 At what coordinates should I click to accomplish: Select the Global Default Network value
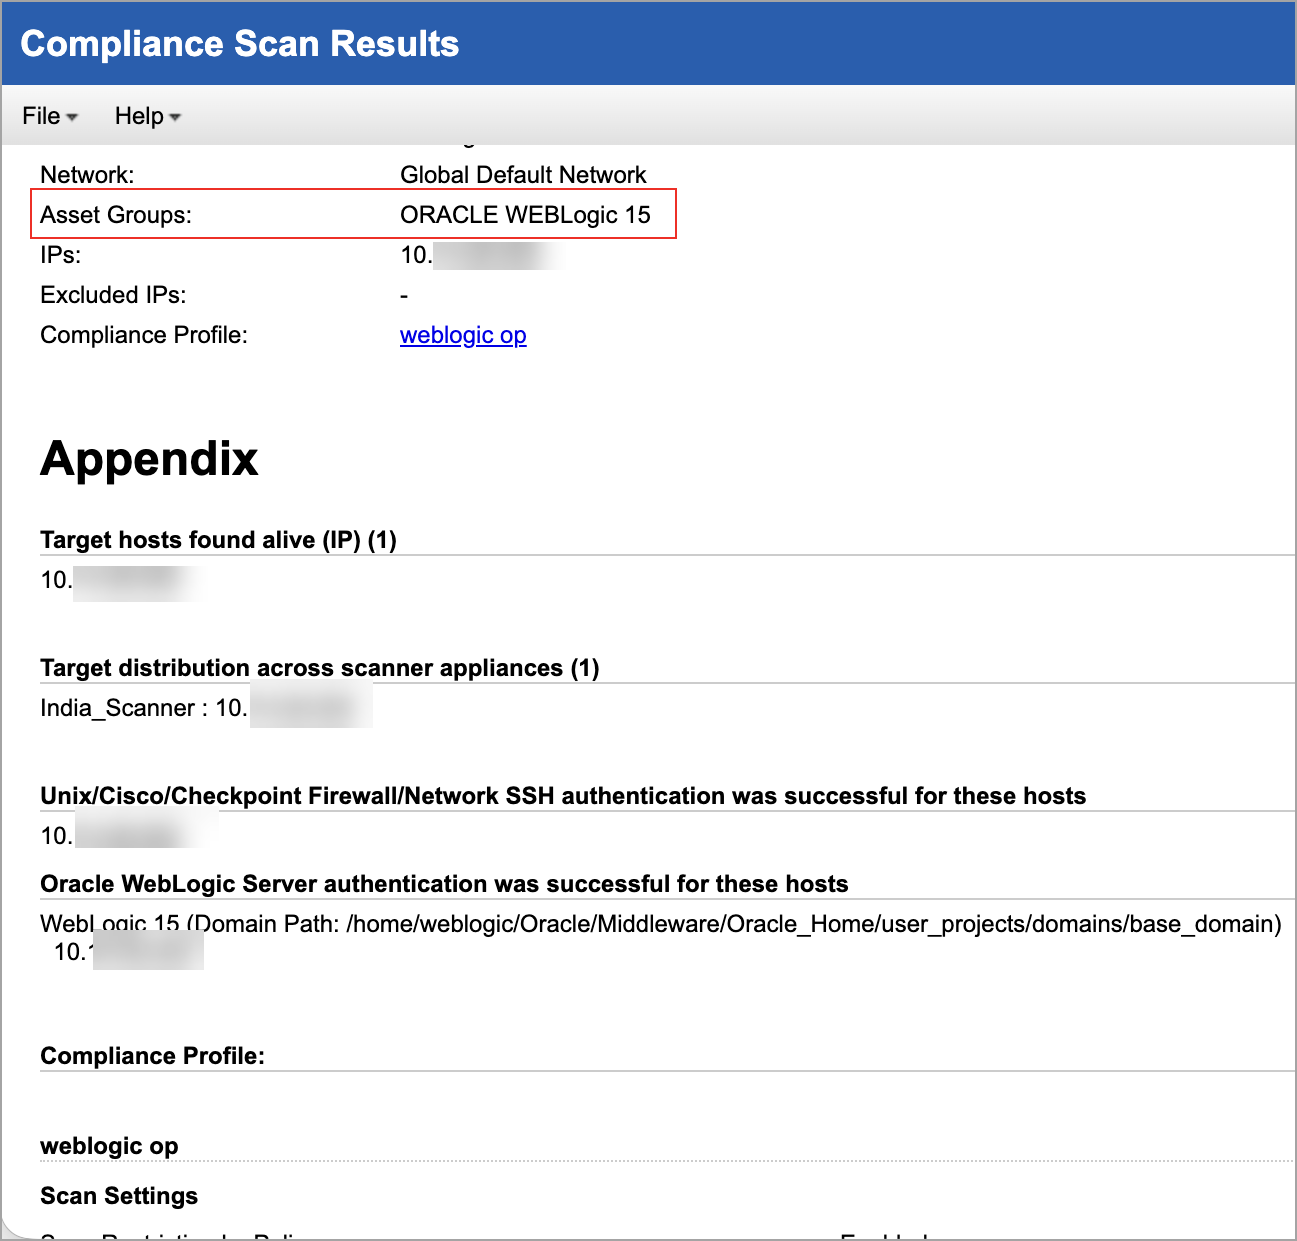coord(523,175)
